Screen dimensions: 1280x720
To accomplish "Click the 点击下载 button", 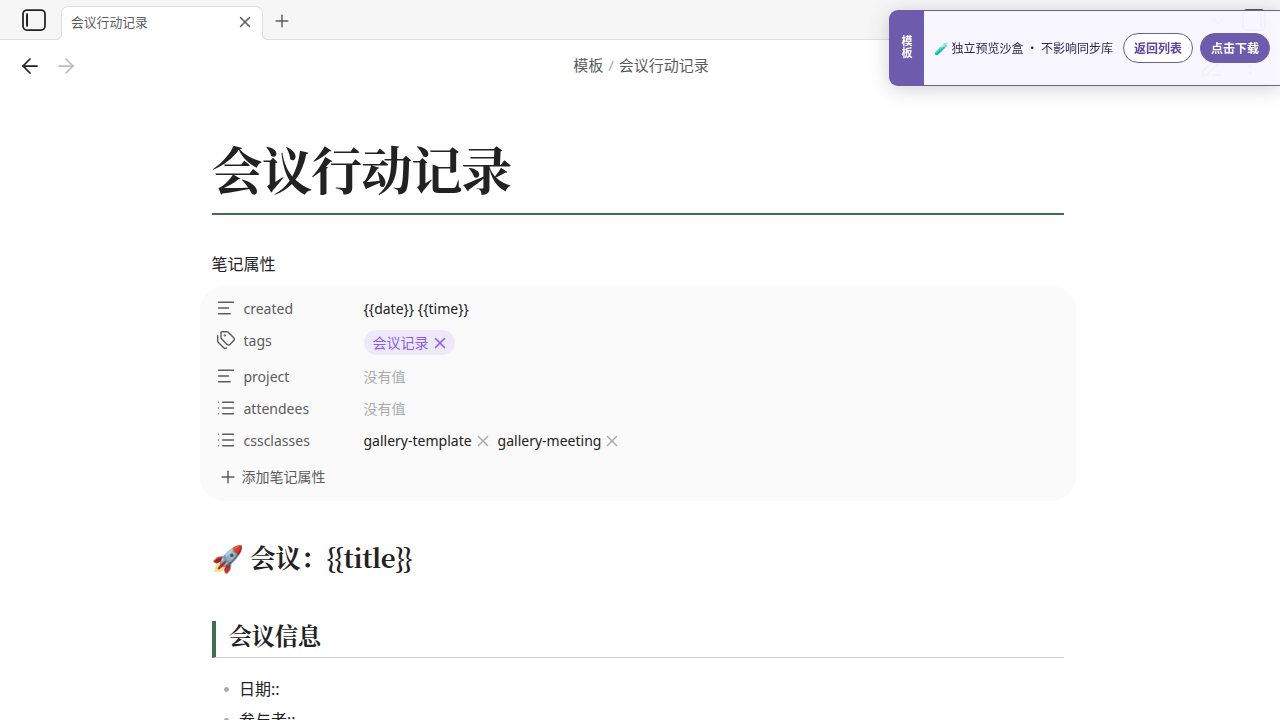I will pos(1235,48).
